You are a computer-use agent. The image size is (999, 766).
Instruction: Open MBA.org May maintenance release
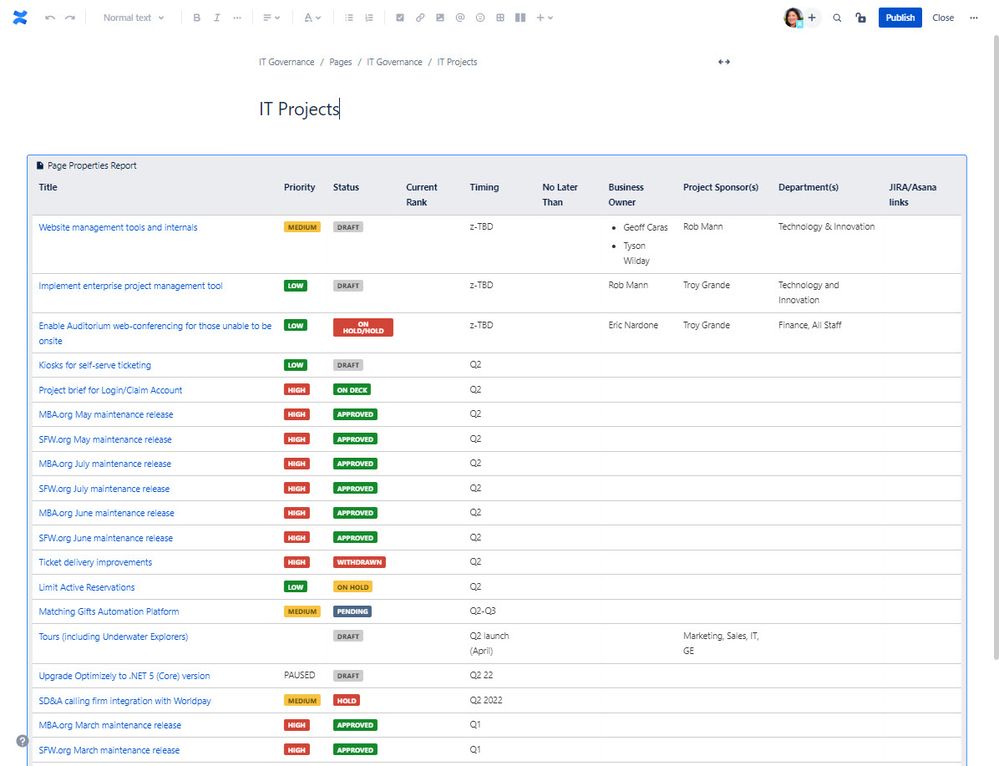coord(106,415)
